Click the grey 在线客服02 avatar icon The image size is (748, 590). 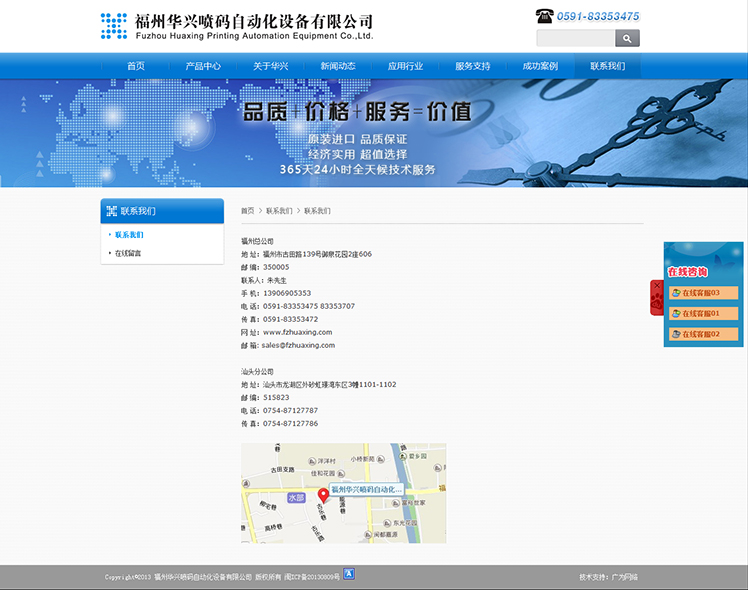(x=676, y=334)
